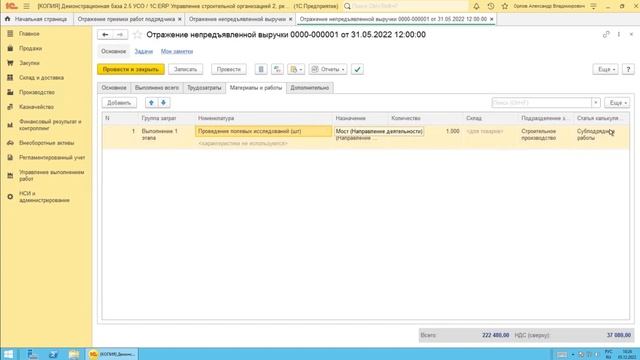The image size is (640, 360).
Task: Switch to Трудозатраты tab
Action: (204, 88)
